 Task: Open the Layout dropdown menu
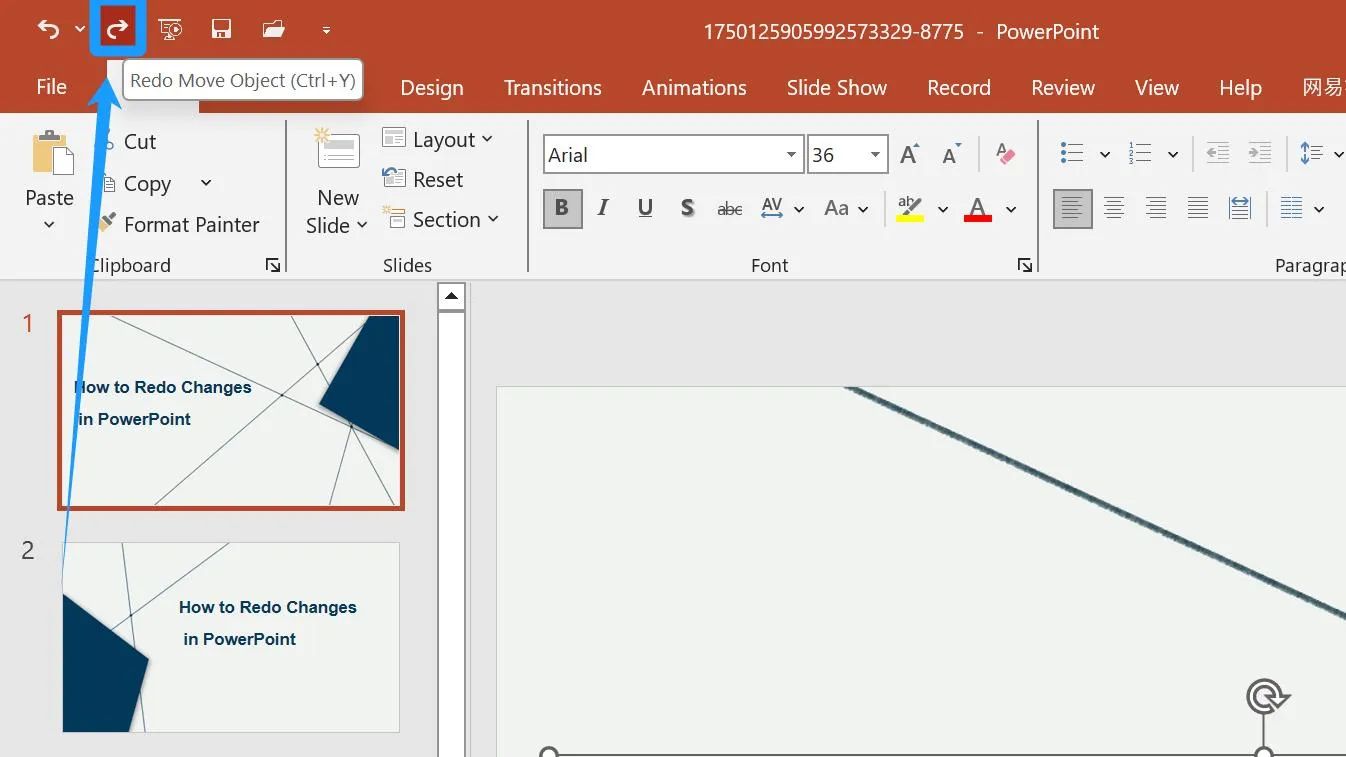point(440,140)
